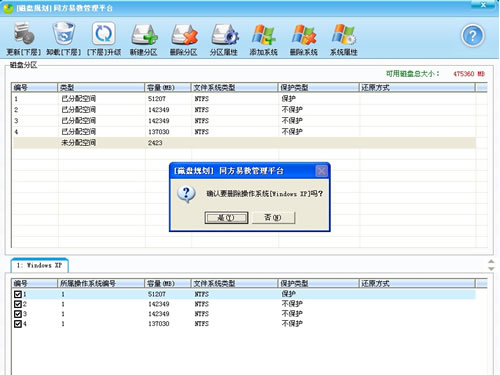Screen dimensions: 500x375
Task: Switch to the '1: Windows XP' tab
Action: pos(39,265)
